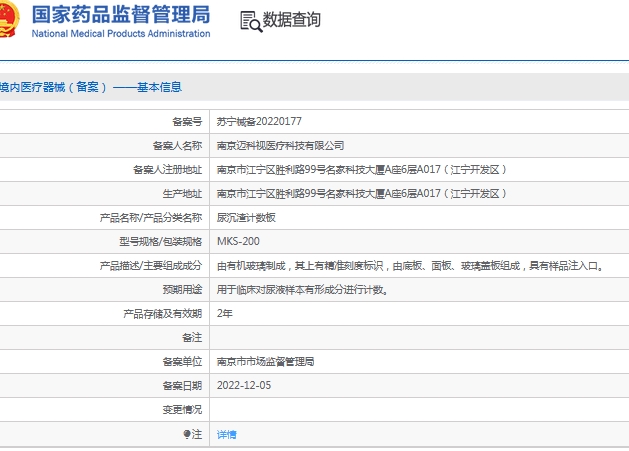Click the 备案人名称 label
Viewport: 629px width, 451px height.
click(x=177, y=145)
